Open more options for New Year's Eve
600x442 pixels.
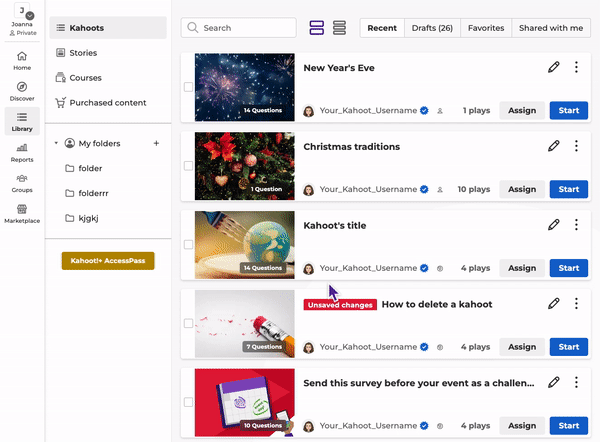[576, 67]
